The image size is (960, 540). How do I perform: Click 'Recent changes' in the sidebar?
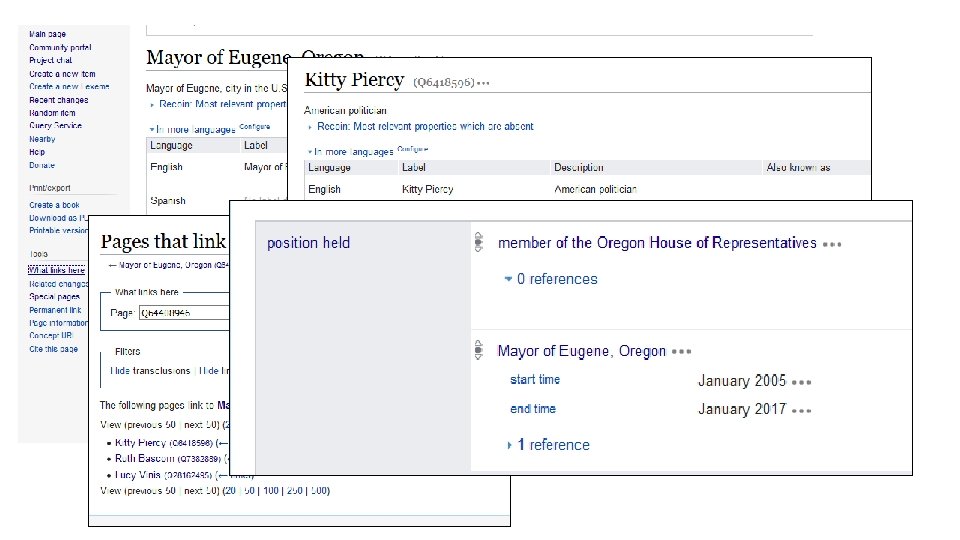tap(58, 100)
